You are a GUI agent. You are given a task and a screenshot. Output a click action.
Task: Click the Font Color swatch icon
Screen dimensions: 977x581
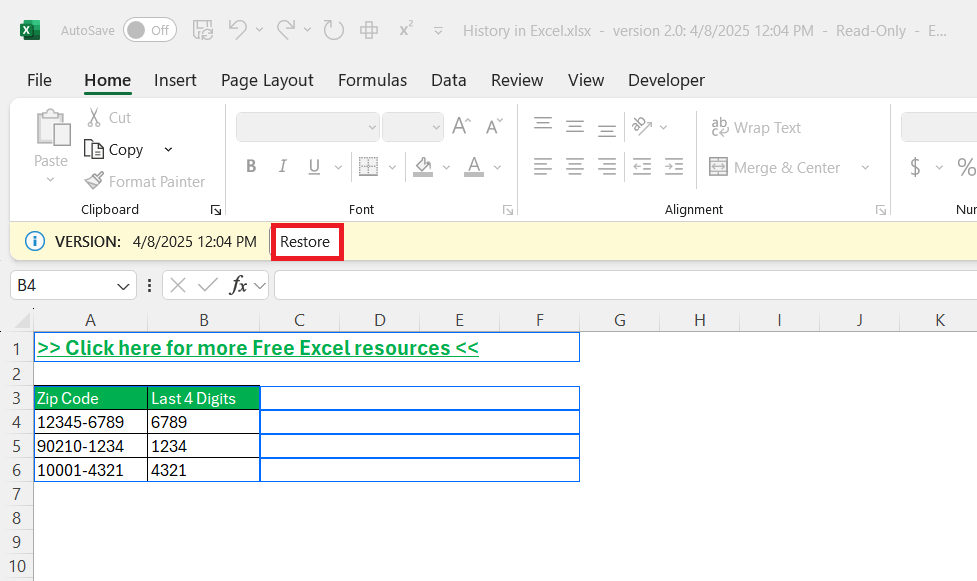click(x=473, y=167)
